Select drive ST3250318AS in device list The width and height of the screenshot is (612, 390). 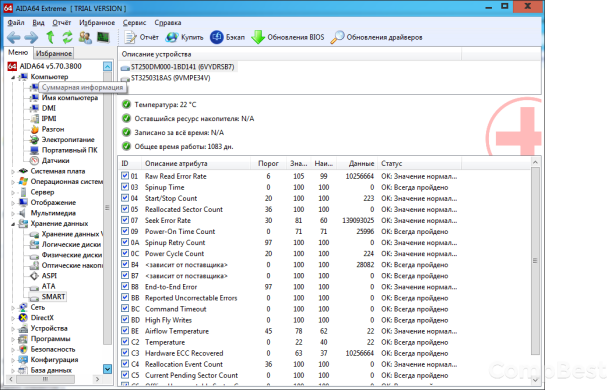(171, 78)
